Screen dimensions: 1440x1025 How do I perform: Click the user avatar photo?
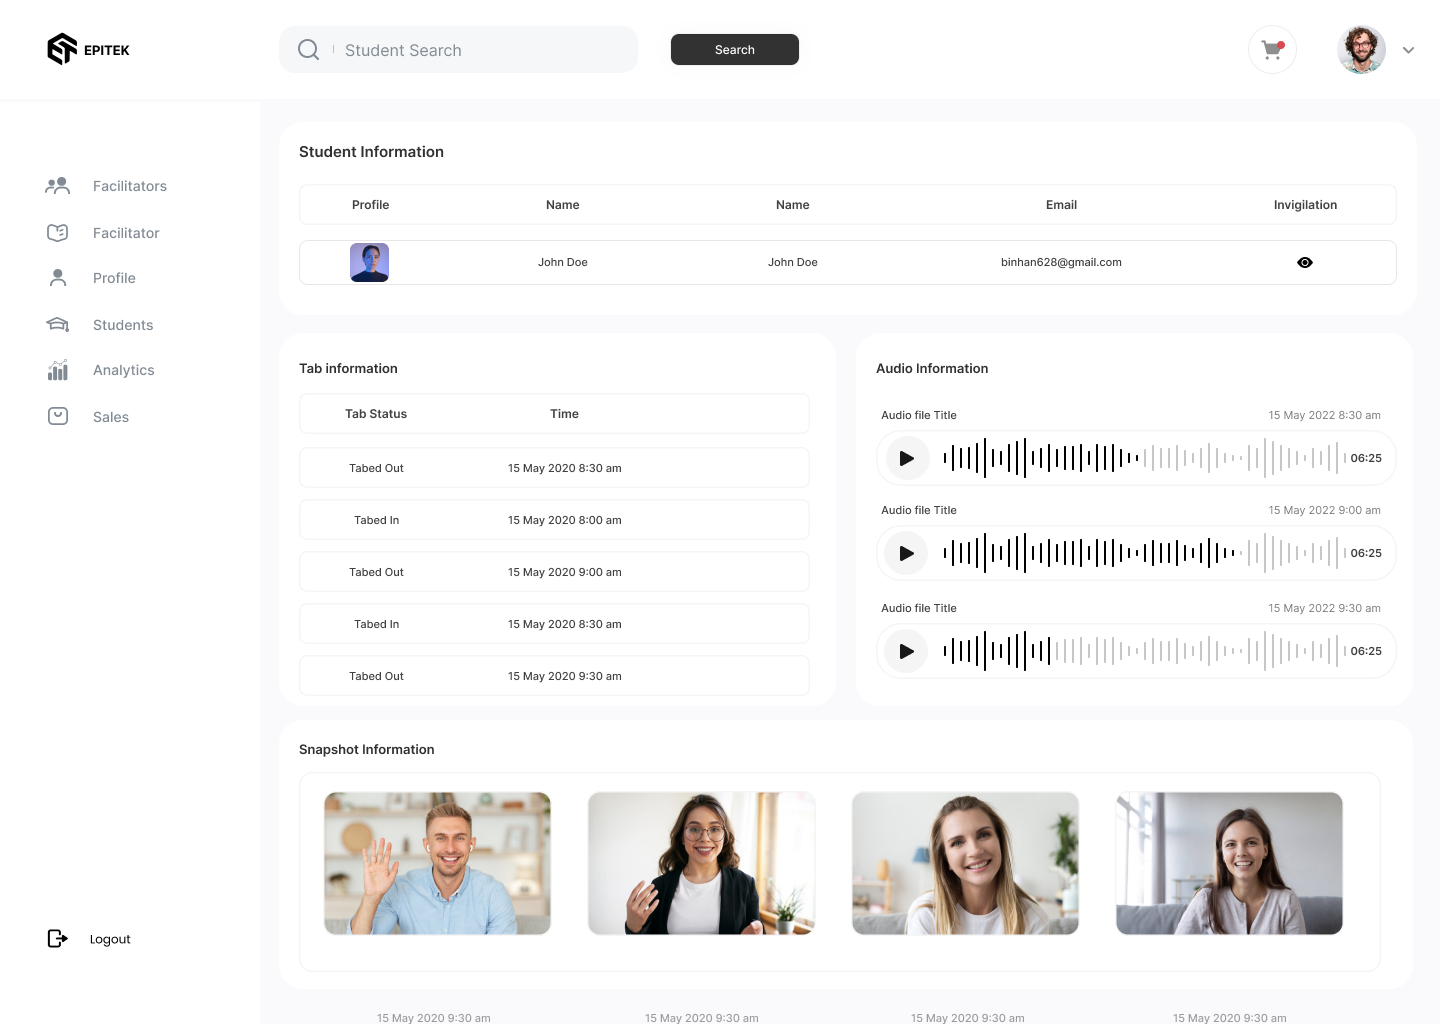pyautogui.click(x=1361, y=49)
